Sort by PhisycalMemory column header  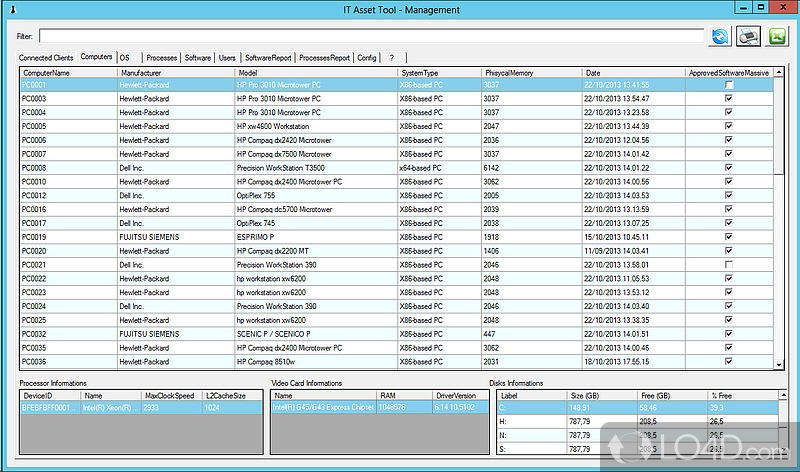tap(532, 73)
